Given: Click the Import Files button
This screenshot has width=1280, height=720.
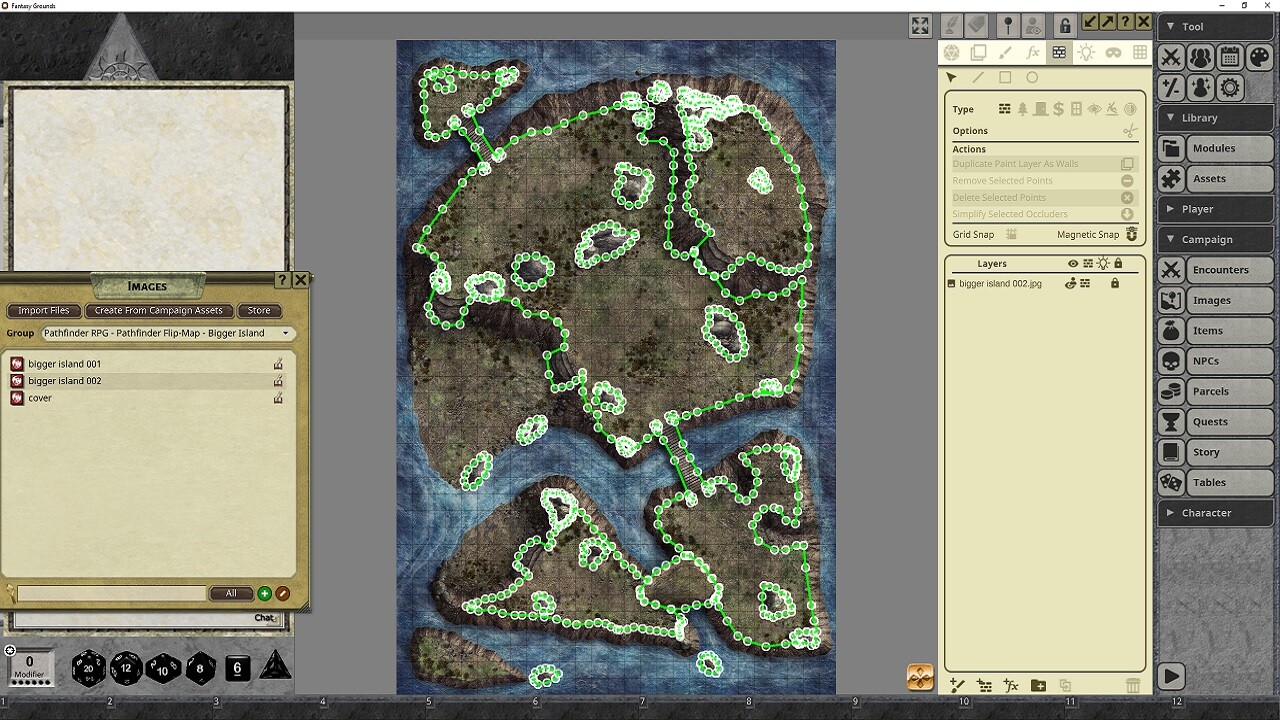Looking at the screenshot, I should click(43, 310).
